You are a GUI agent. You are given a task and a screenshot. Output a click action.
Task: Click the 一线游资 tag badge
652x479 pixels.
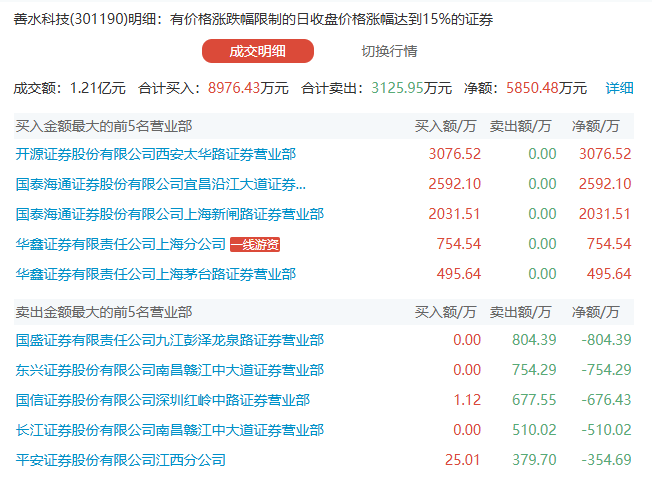255,244
